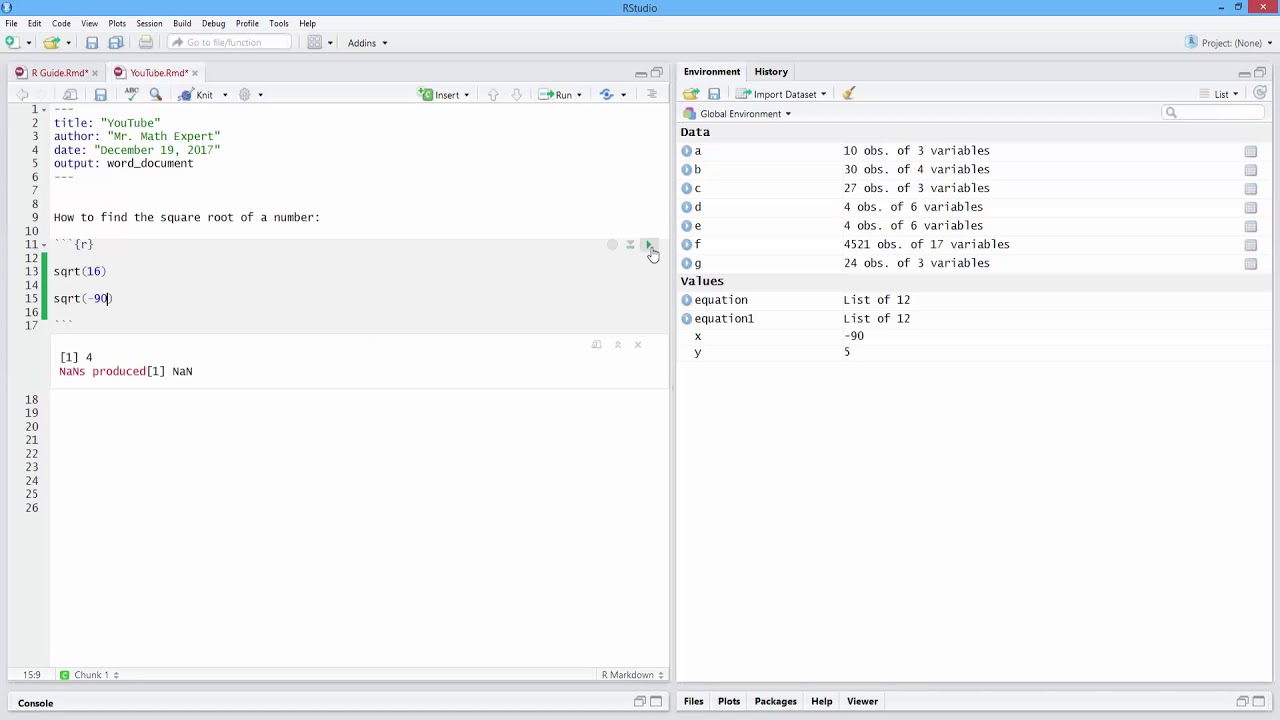Viewport: 1280px width, 720px height.
Task: Open the Code menu
Action: [x=61, y=23]
